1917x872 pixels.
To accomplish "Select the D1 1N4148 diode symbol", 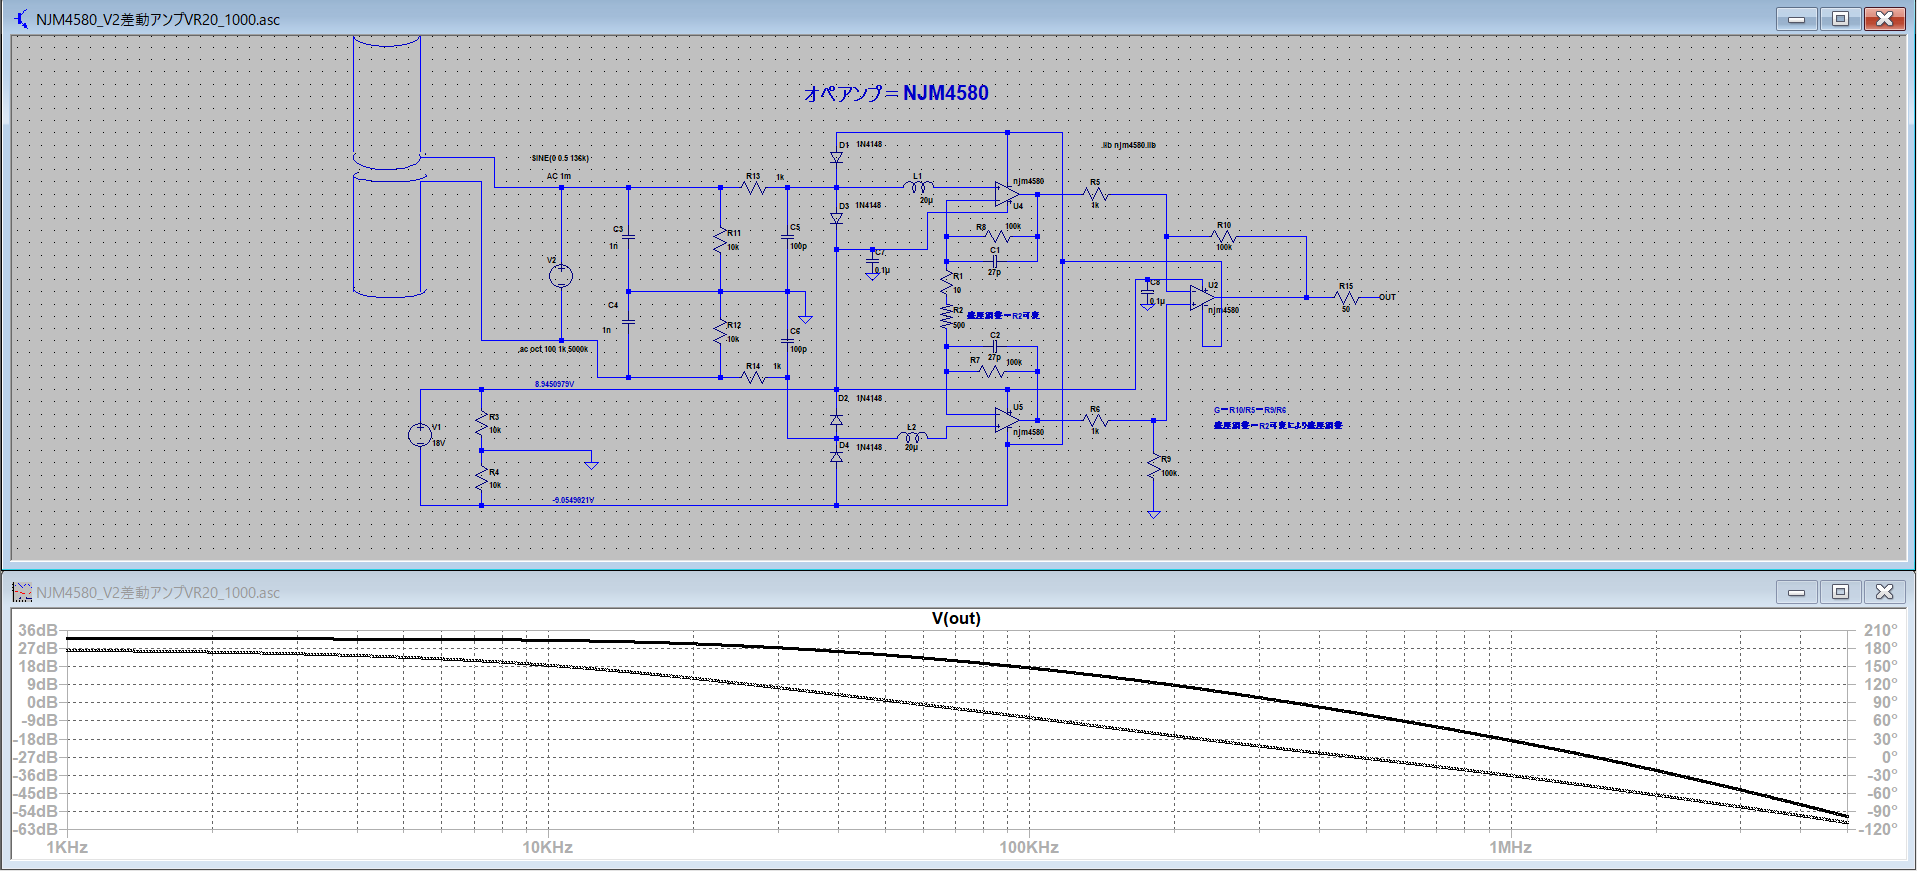I will (x=837, y=158).
